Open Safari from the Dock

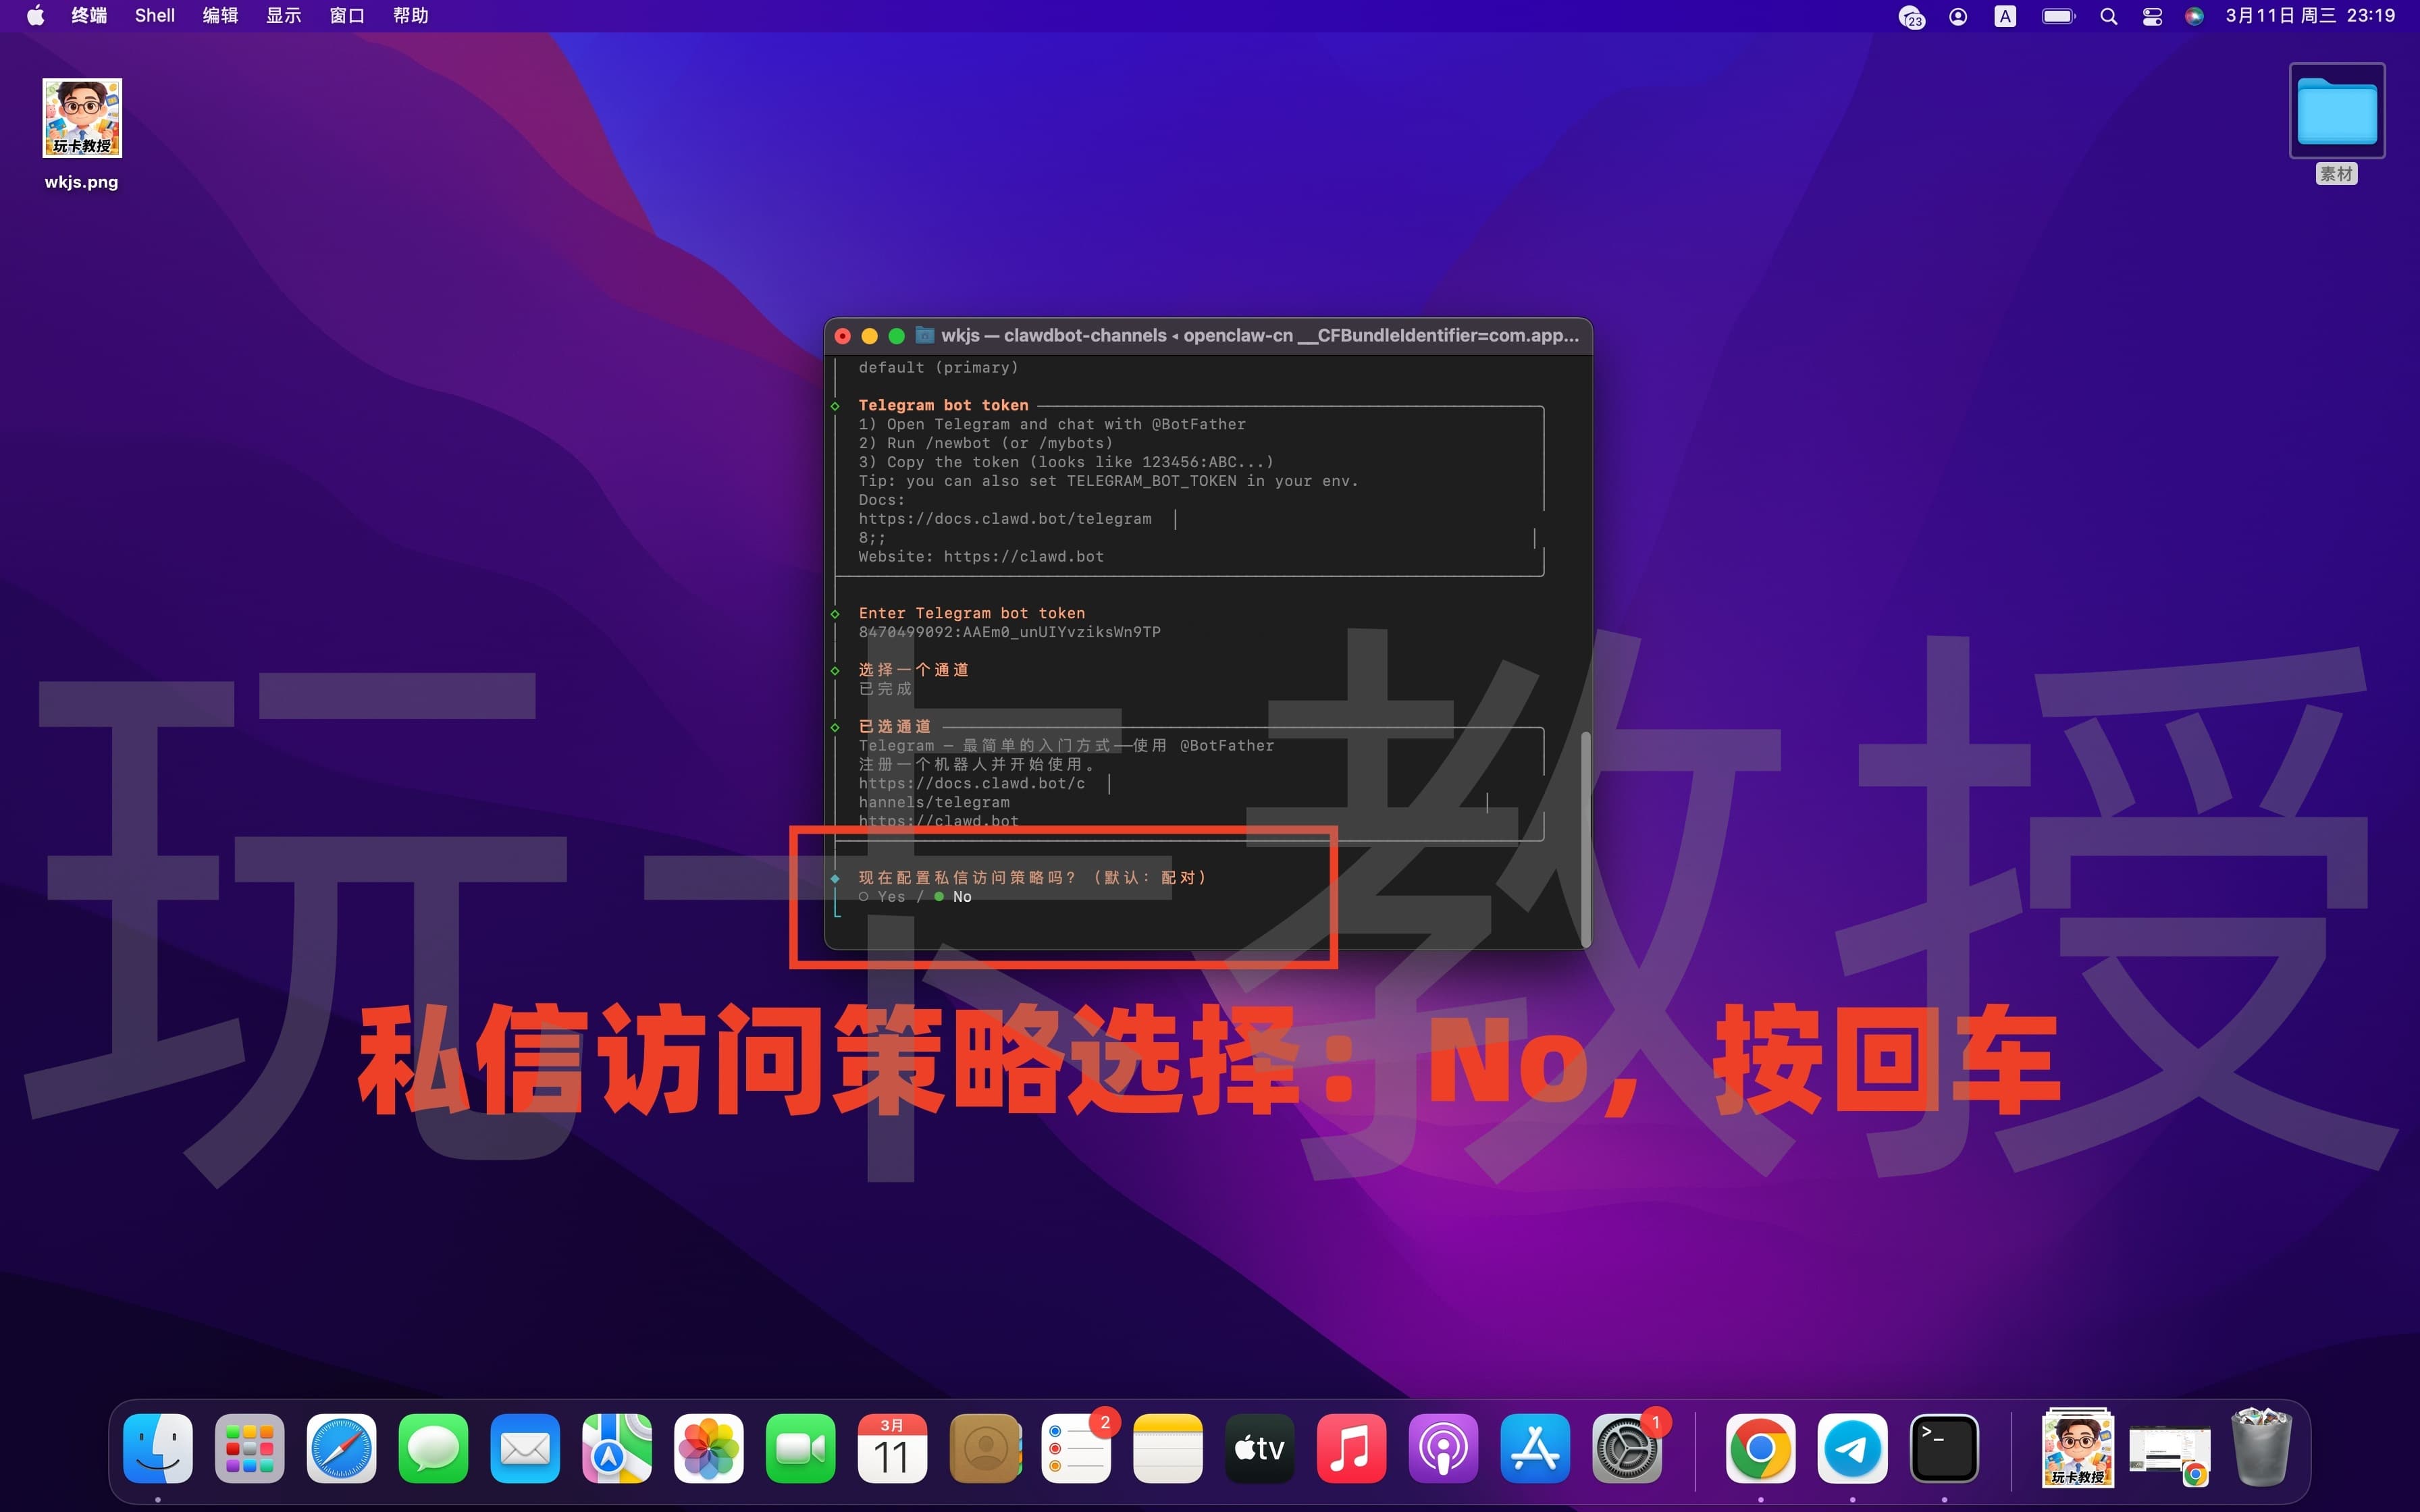pyautogui.click(x=341, y=1447)
